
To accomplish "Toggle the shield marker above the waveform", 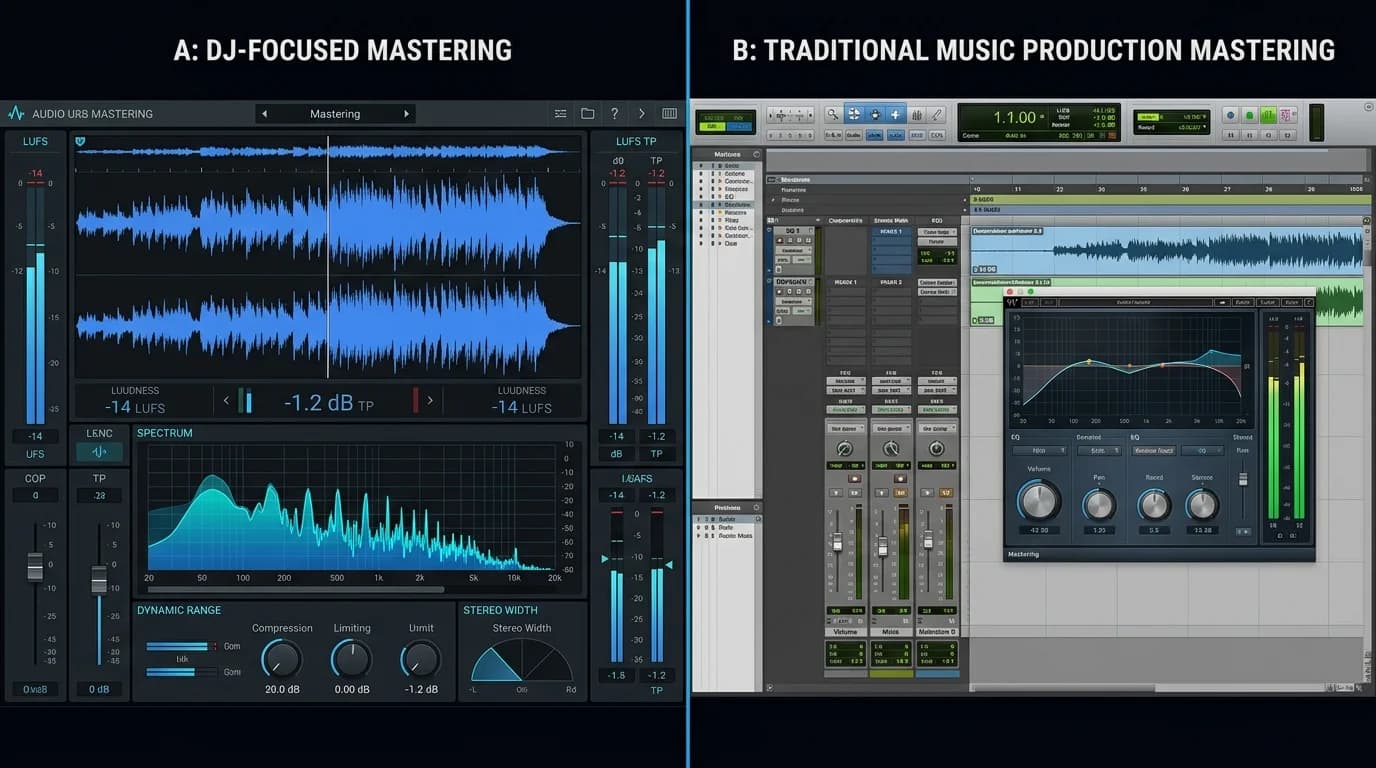I will tap(80, 142).
